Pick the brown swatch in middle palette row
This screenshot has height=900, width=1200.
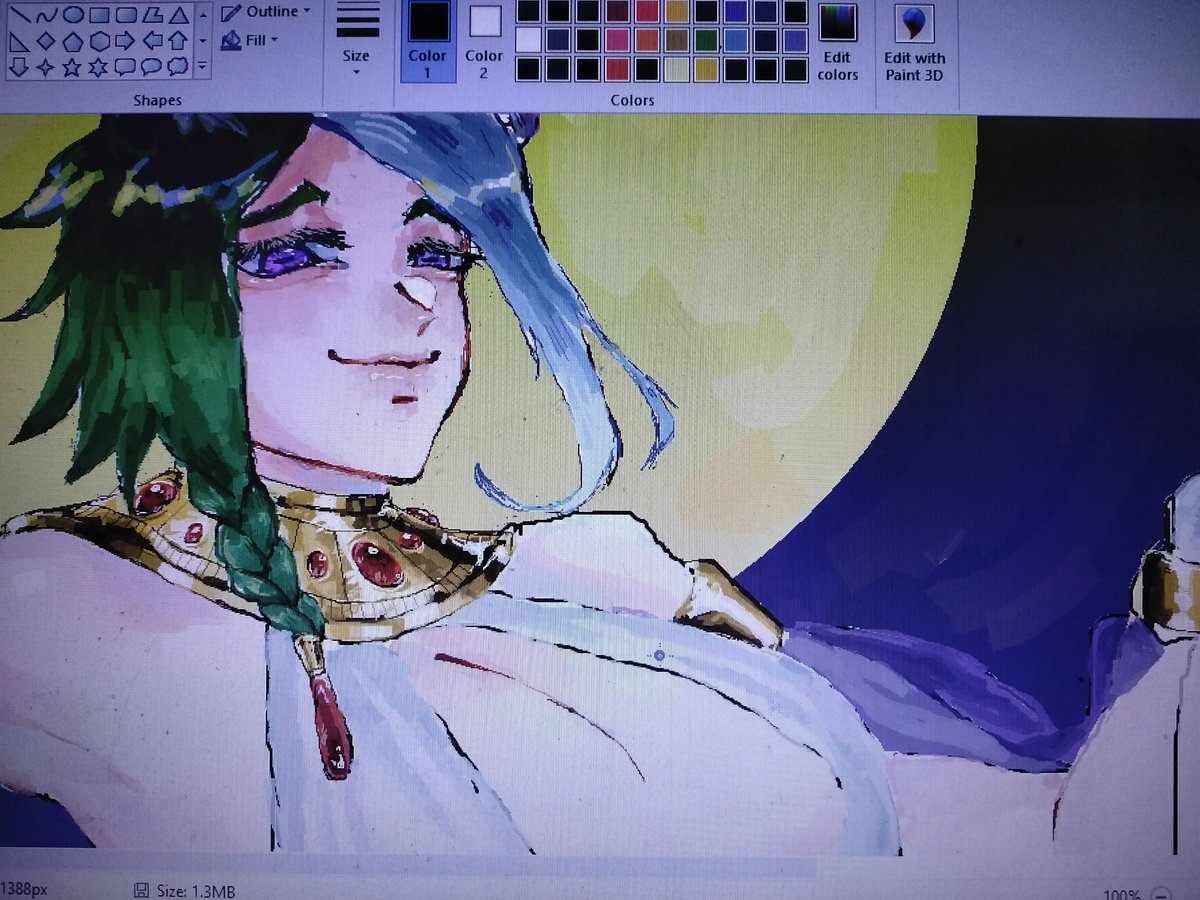677,40
